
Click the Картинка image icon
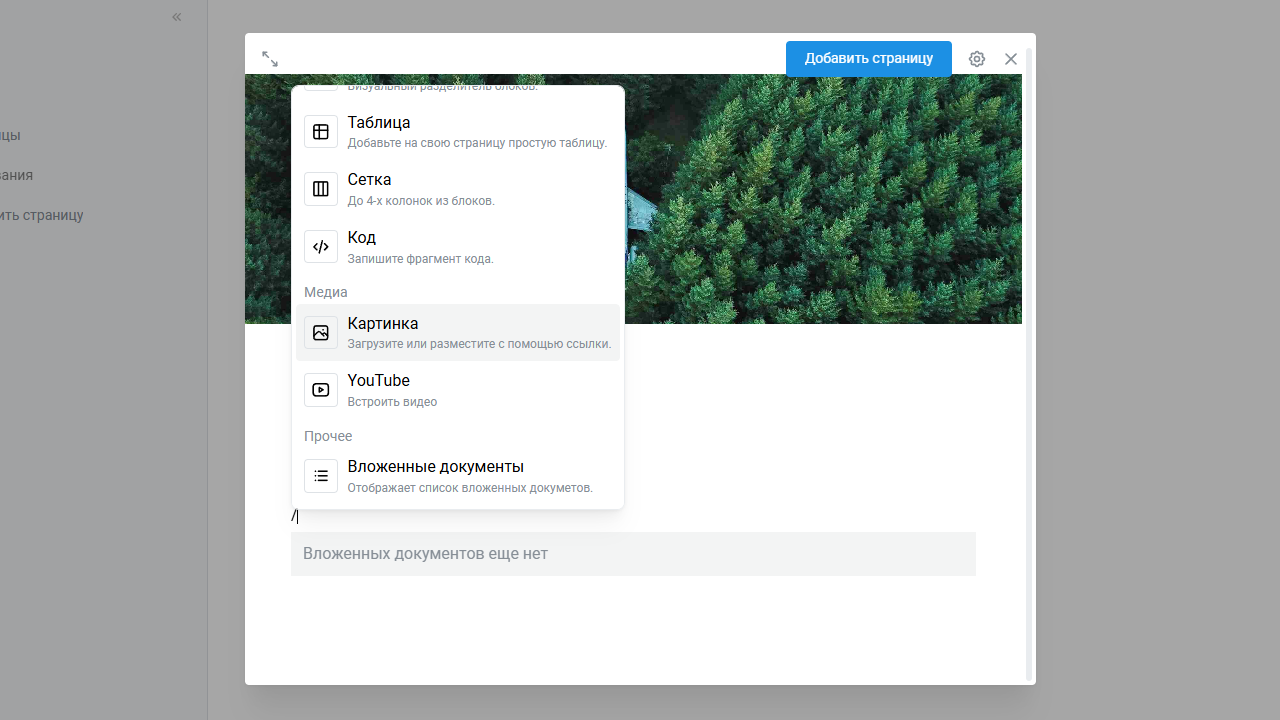(x=321, y=333)
